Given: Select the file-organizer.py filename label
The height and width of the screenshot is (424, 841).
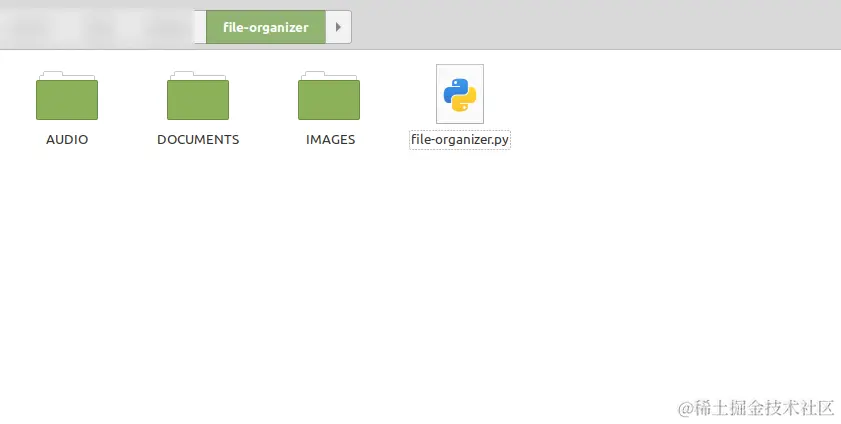Looking at the screenshot, I should (x=460, y=140).
